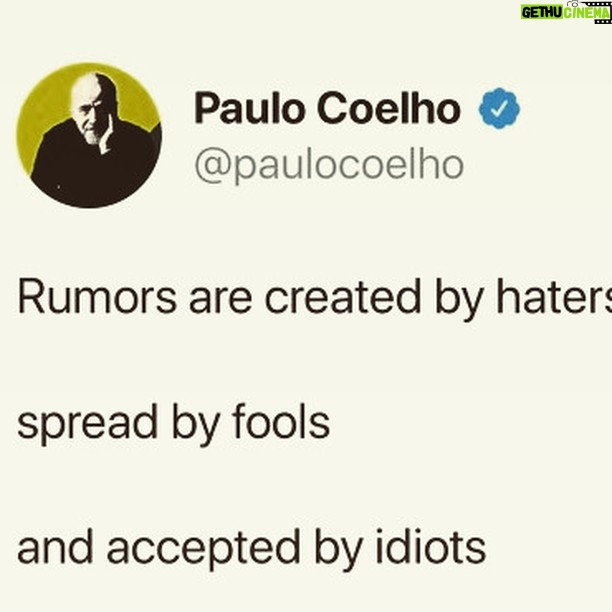Click the checkmark inside the verified badge
Screen dimensions: 612x612
tap(499, 109)
